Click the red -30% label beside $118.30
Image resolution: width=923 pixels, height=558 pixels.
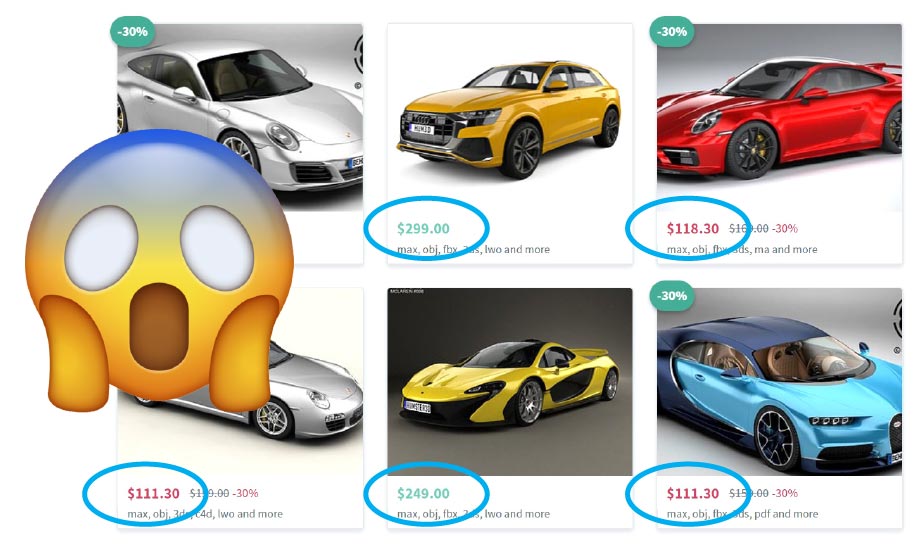click(x=785, y=228)
